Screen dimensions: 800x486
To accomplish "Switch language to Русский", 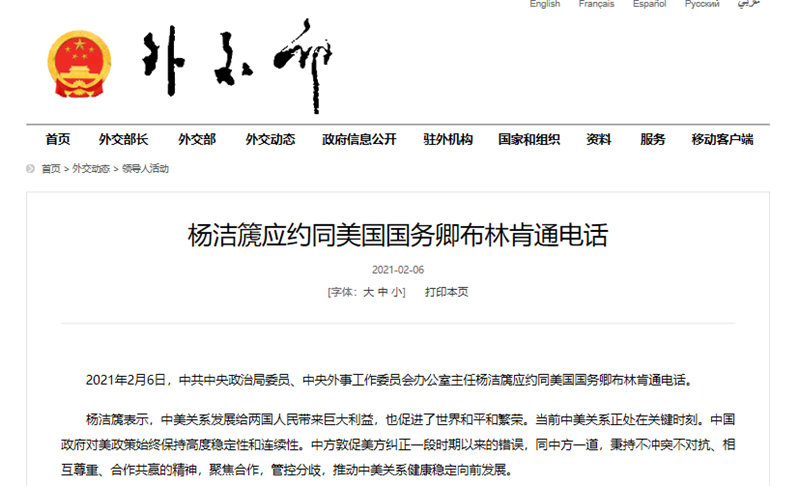I will 702,5.
